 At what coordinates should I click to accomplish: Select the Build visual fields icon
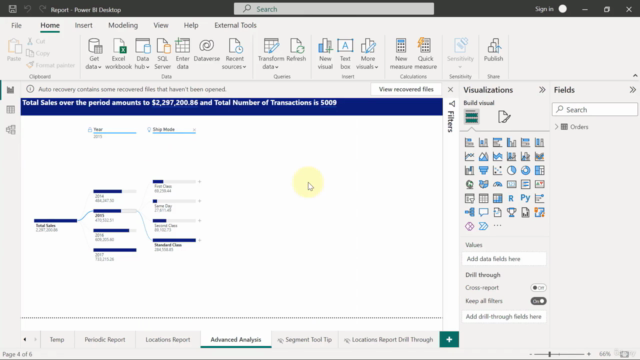471,117
